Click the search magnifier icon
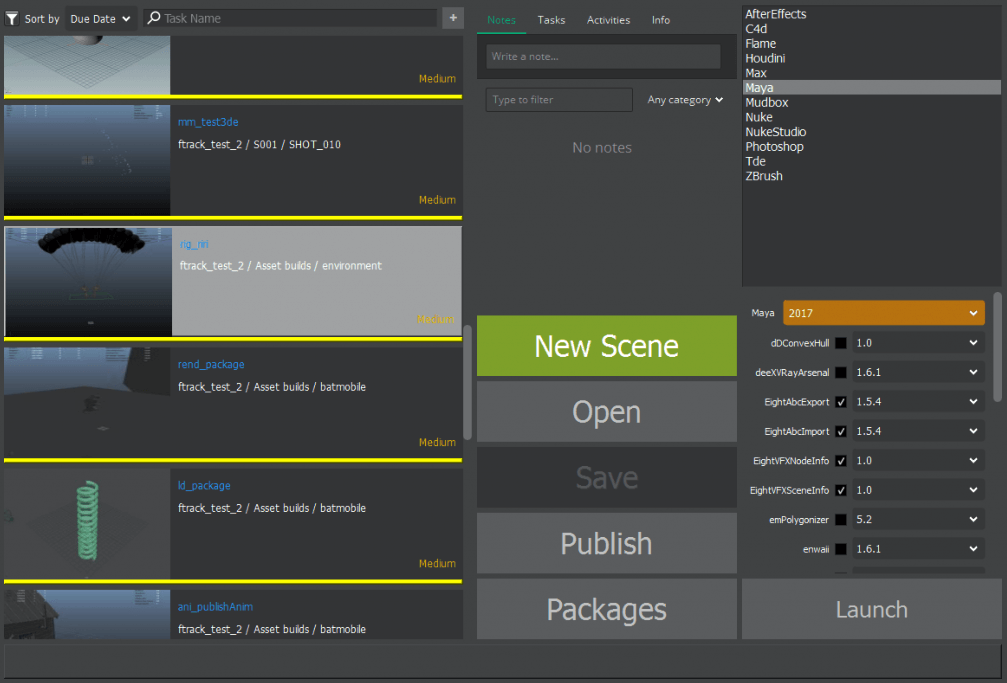The image size is (1007, 683). tap(153, 18)
